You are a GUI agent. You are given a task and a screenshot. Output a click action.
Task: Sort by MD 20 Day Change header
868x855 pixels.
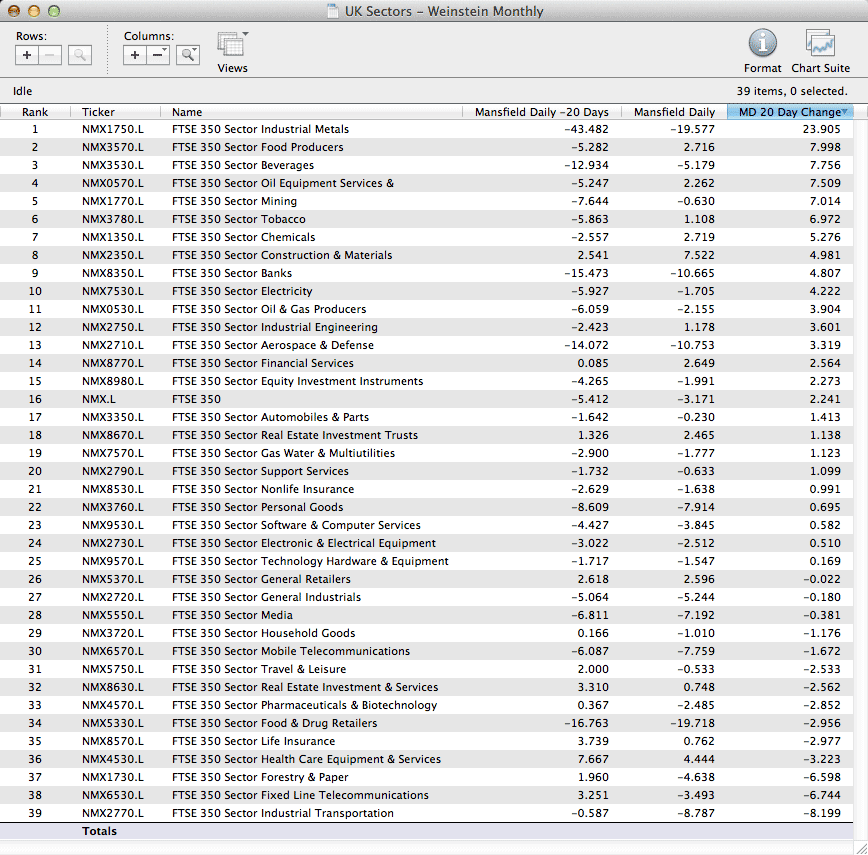(x=789, y=112)
